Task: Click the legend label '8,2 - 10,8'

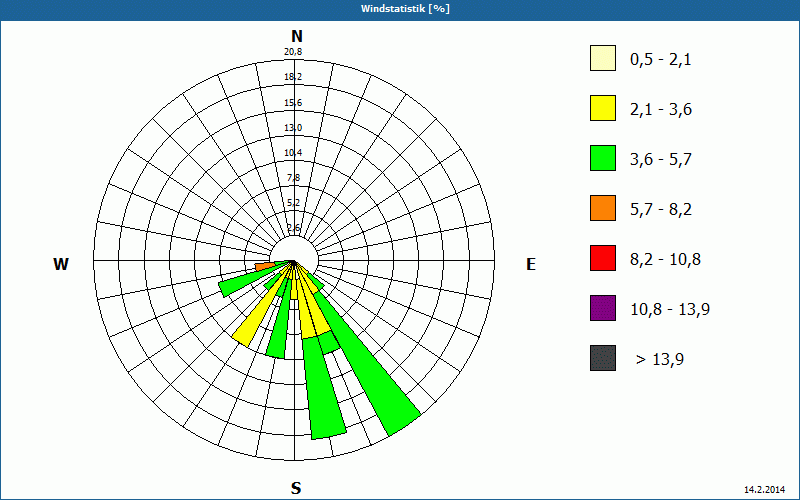Action: click(x=665, y=260)
